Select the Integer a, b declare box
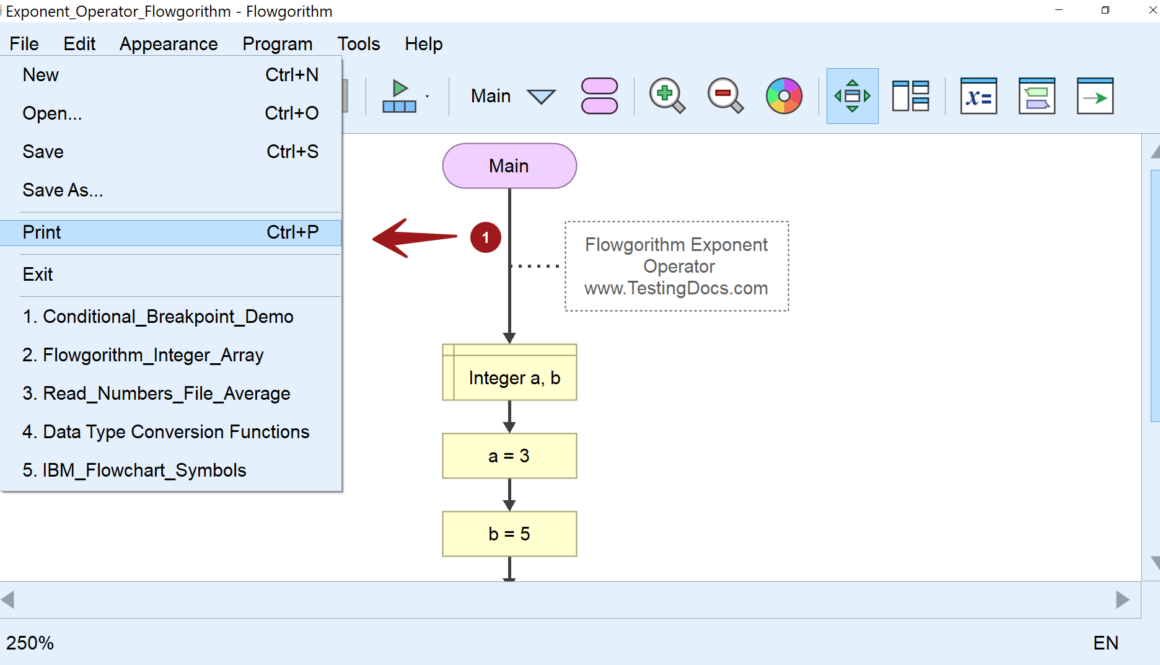The image size is (1160, 665). (510, 372)
